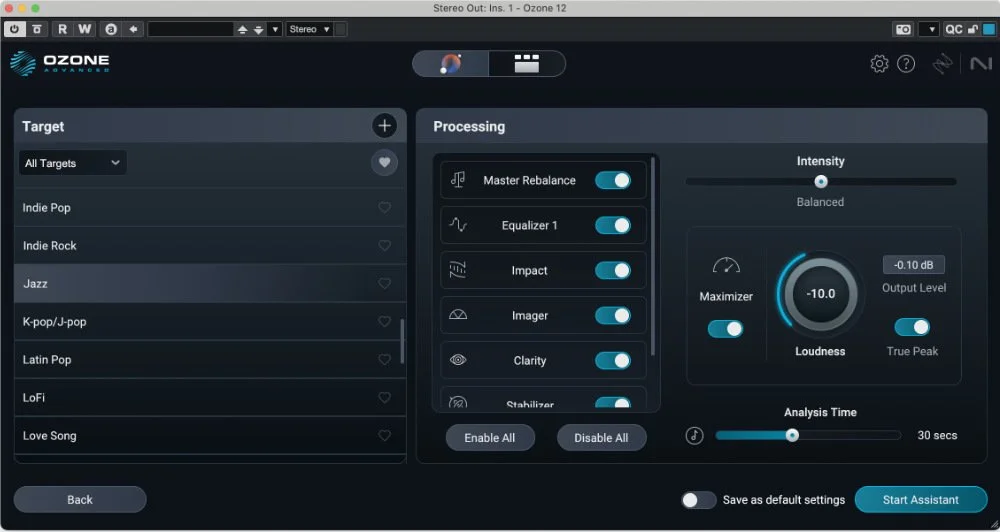This screenshot has height=532, width=1000.
Task: Click the Clarity eye icon
Action: 458,360
